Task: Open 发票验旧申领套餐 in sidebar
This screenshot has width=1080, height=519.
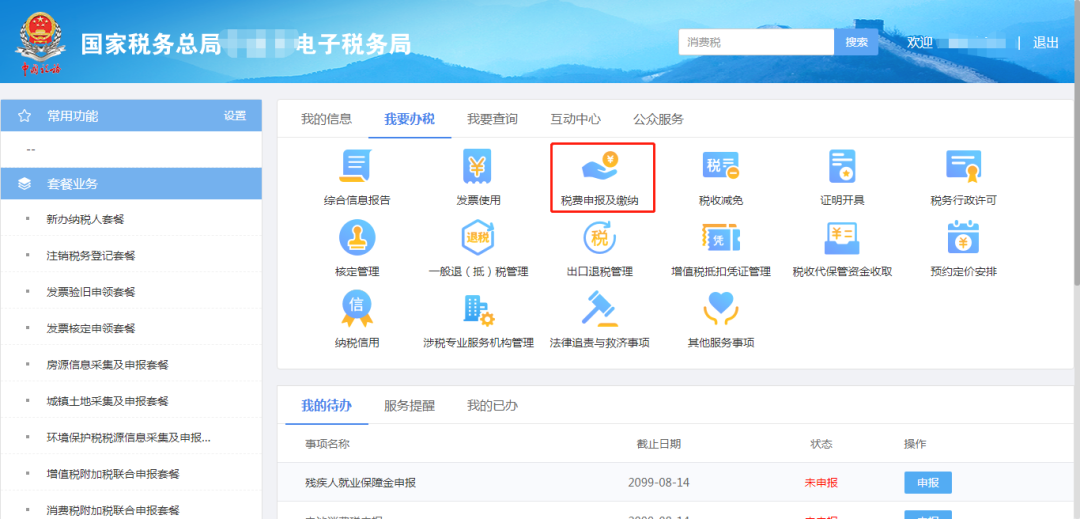Action: [91, 292]
